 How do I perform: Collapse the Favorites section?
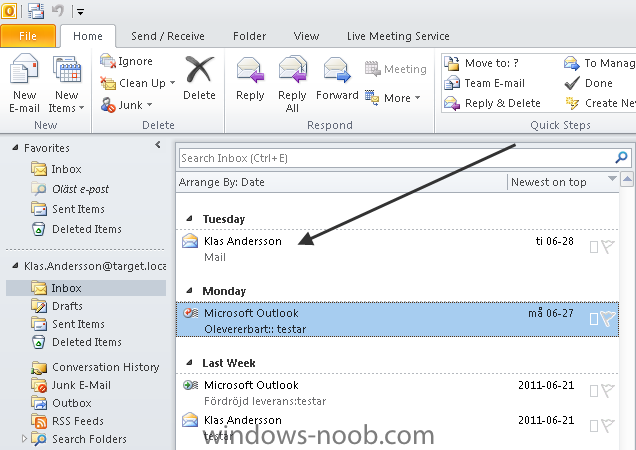pos(15,148)
